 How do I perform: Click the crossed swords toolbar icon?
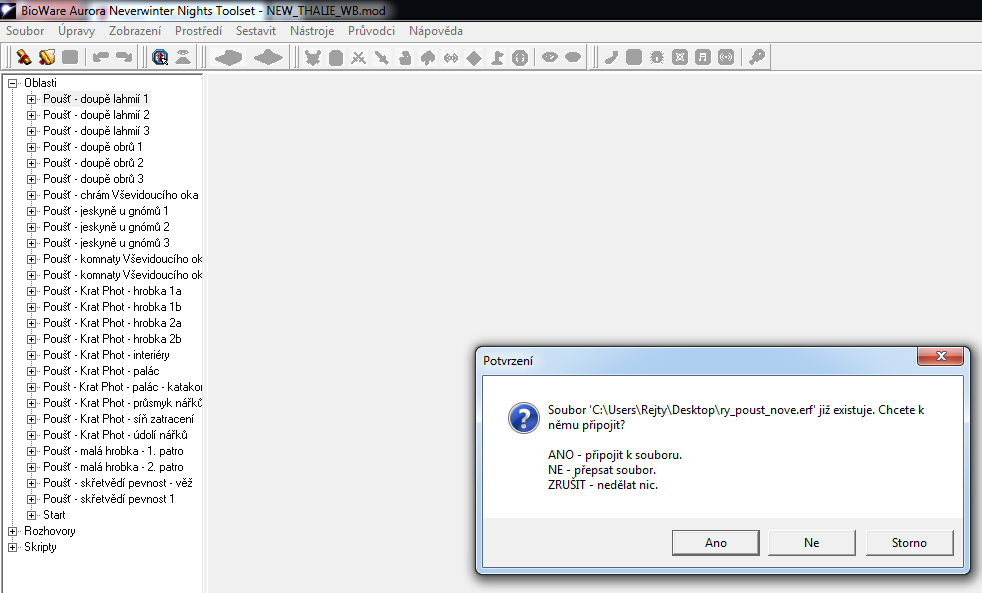coord(359,57)
